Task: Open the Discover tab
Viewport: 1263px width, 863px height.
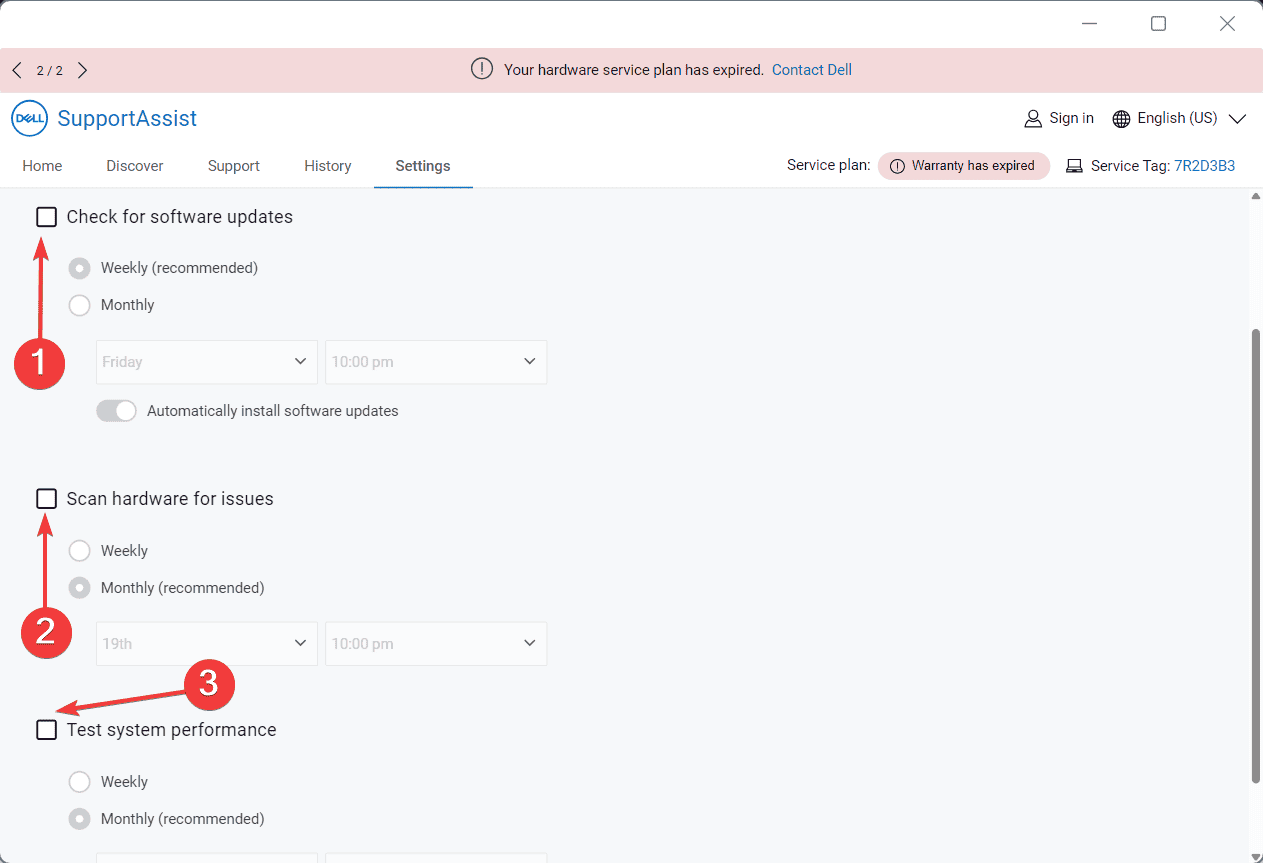Action: pyautogui.click(x=135, y=166)
